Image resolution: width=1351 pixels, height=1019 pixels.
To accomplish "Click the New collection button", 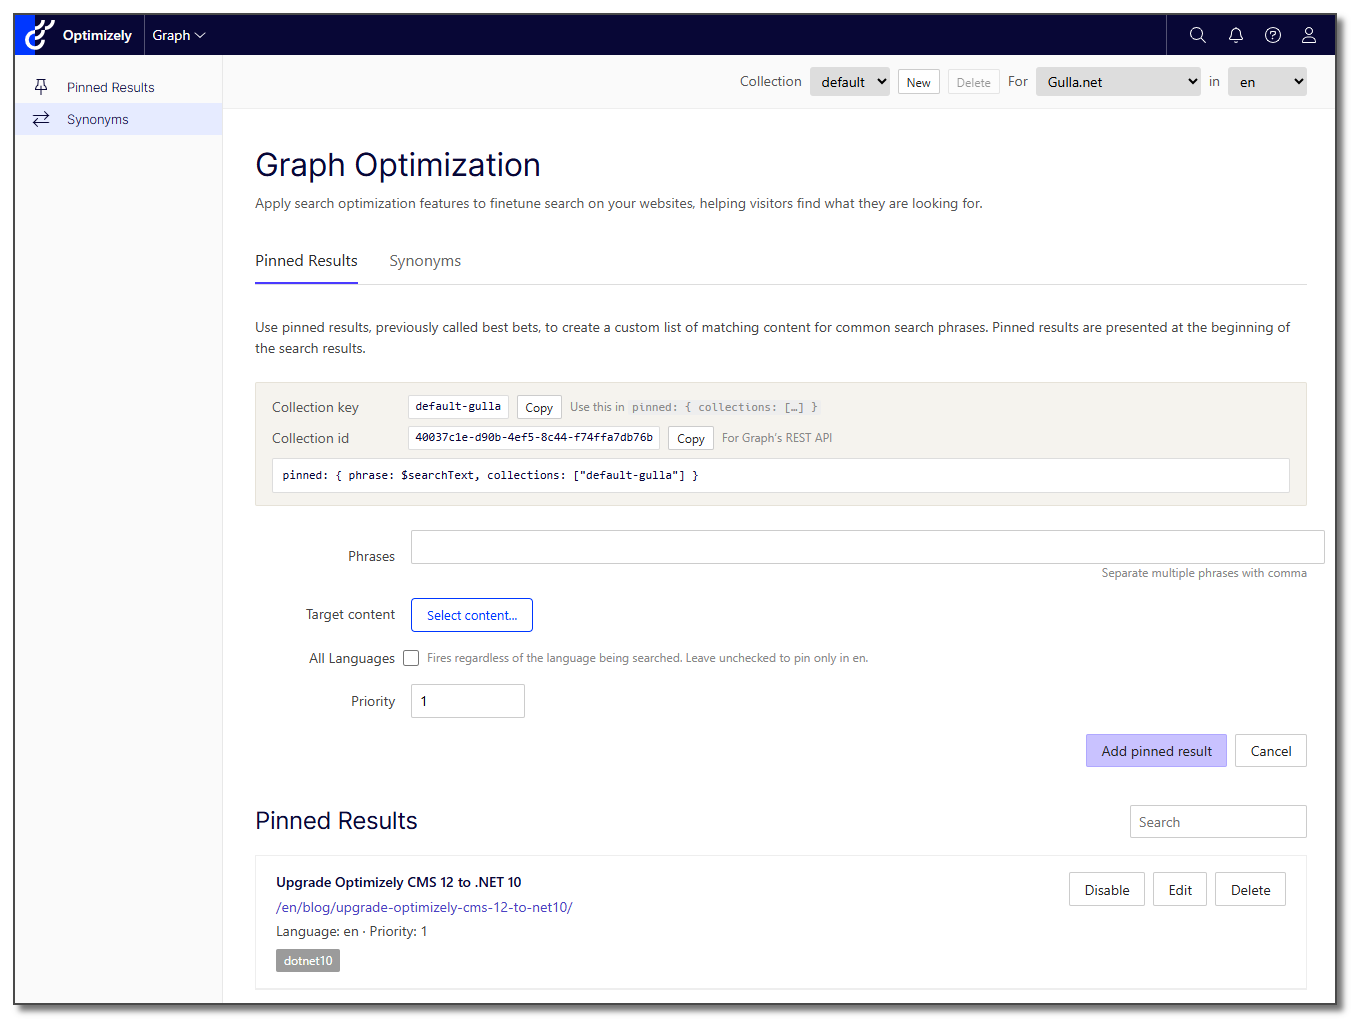I will click(x=919, y=82).
